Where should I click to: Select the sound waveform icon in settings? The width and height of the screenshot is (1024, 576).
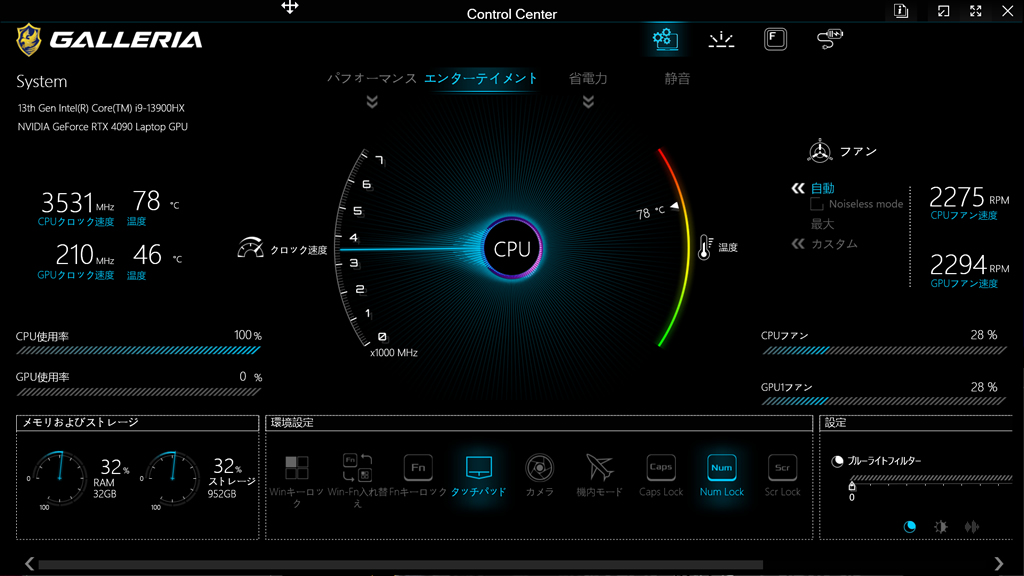pyautogui.click(x=972, y=526)
